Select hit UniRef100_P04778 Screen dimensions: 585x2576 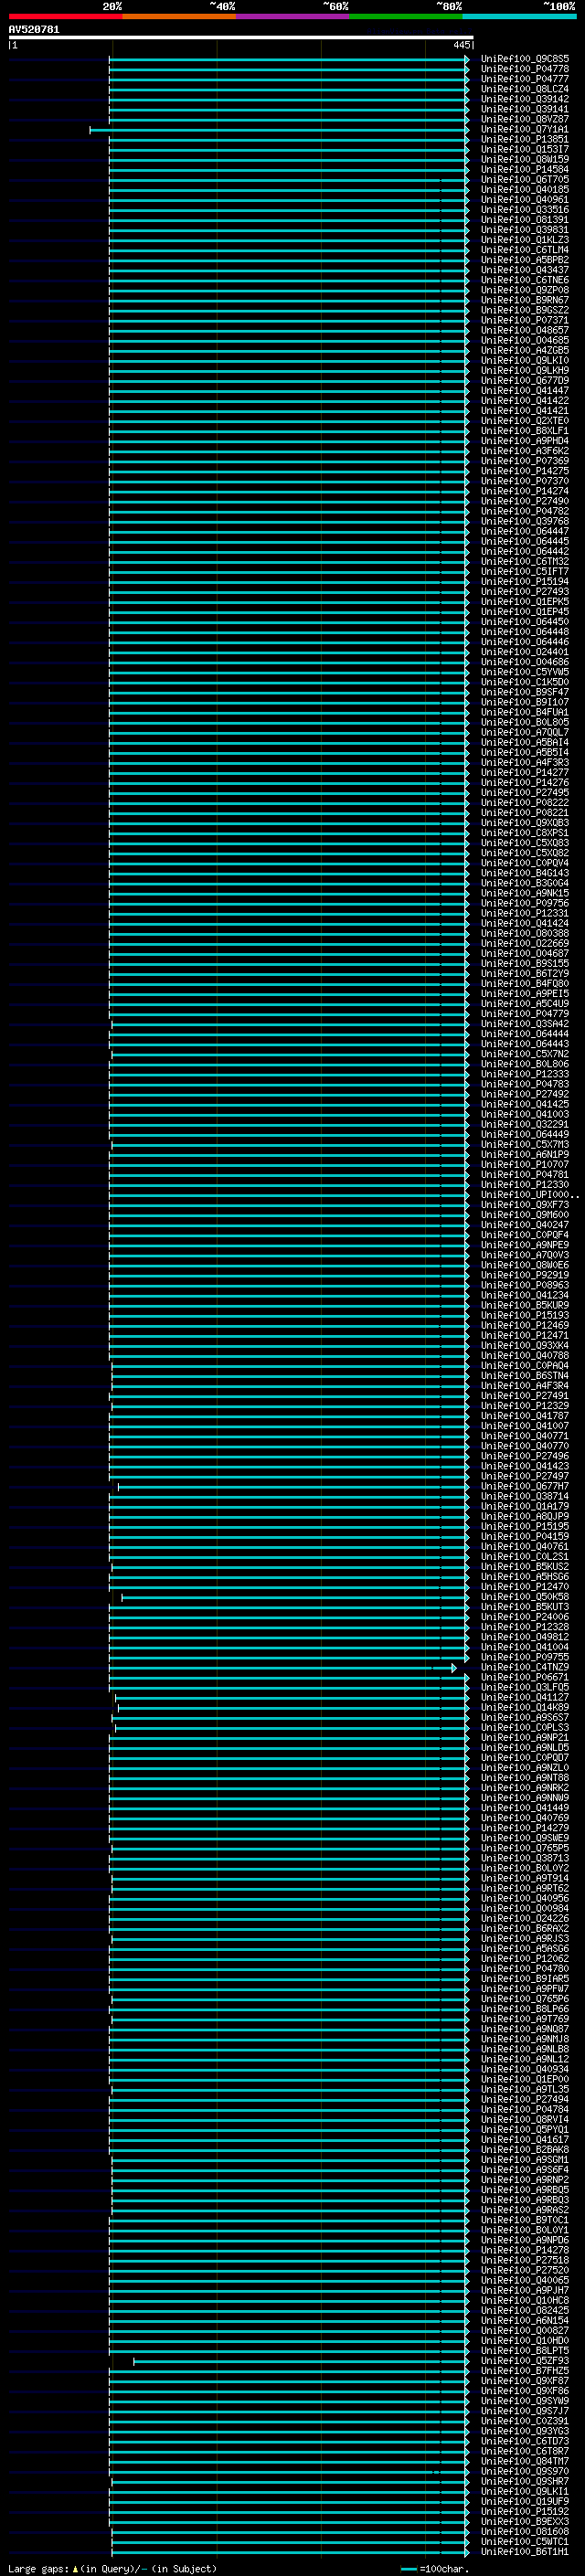tap(525, 69)
